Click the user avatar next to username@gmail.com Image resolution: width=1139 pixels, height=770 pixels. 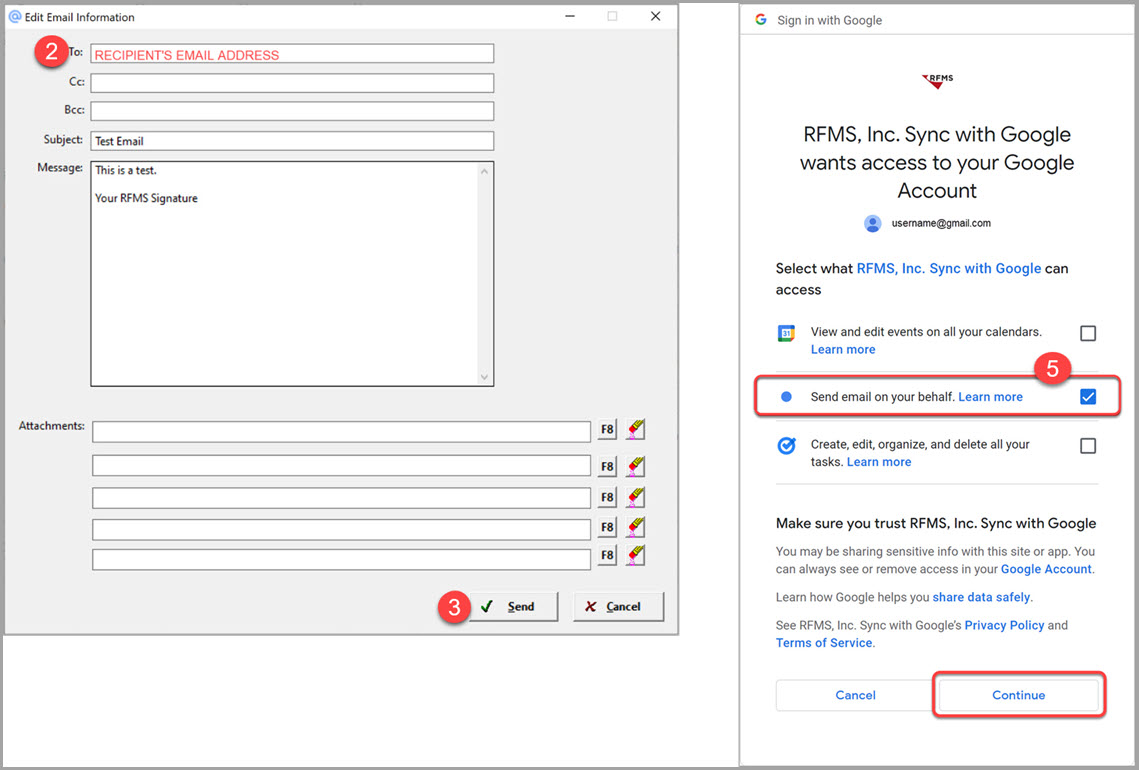[873, 223]
